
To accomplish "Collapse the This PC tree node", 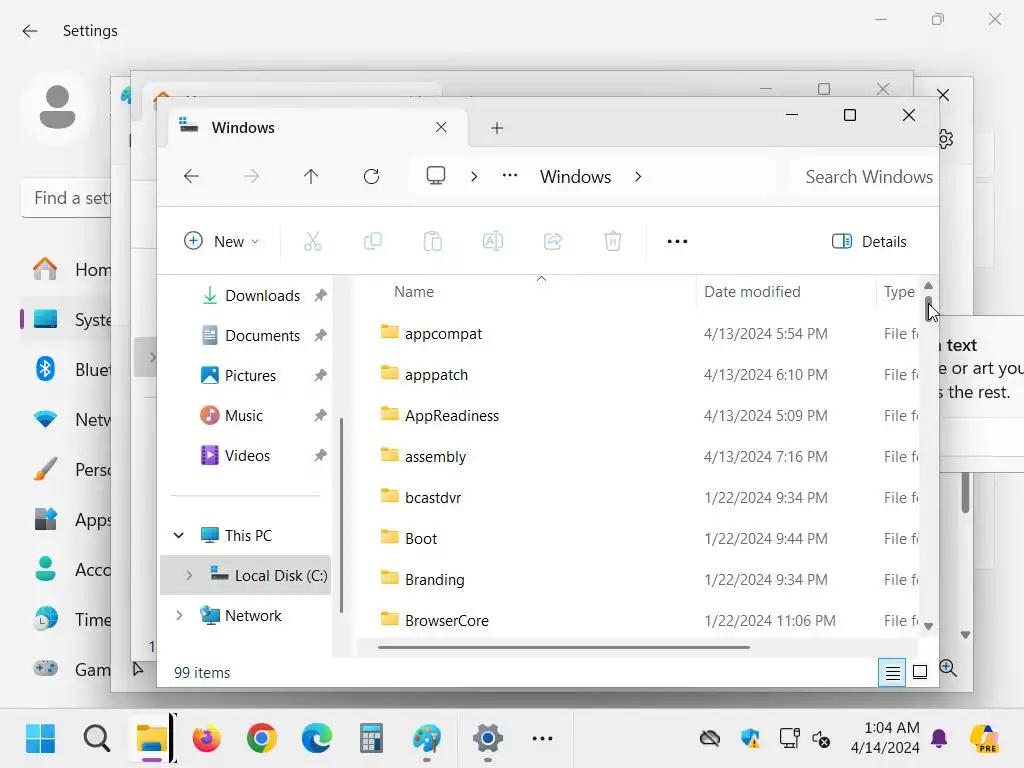I will (179, 536).
